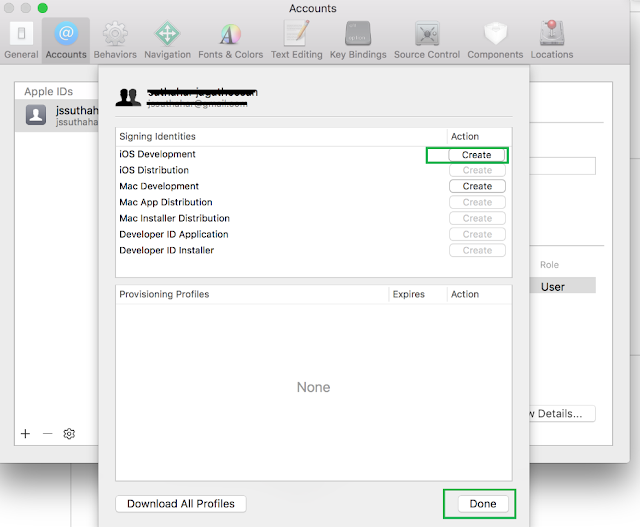Select the Mac Development identity row
The image size is (640, 527).
pos(313,186)
